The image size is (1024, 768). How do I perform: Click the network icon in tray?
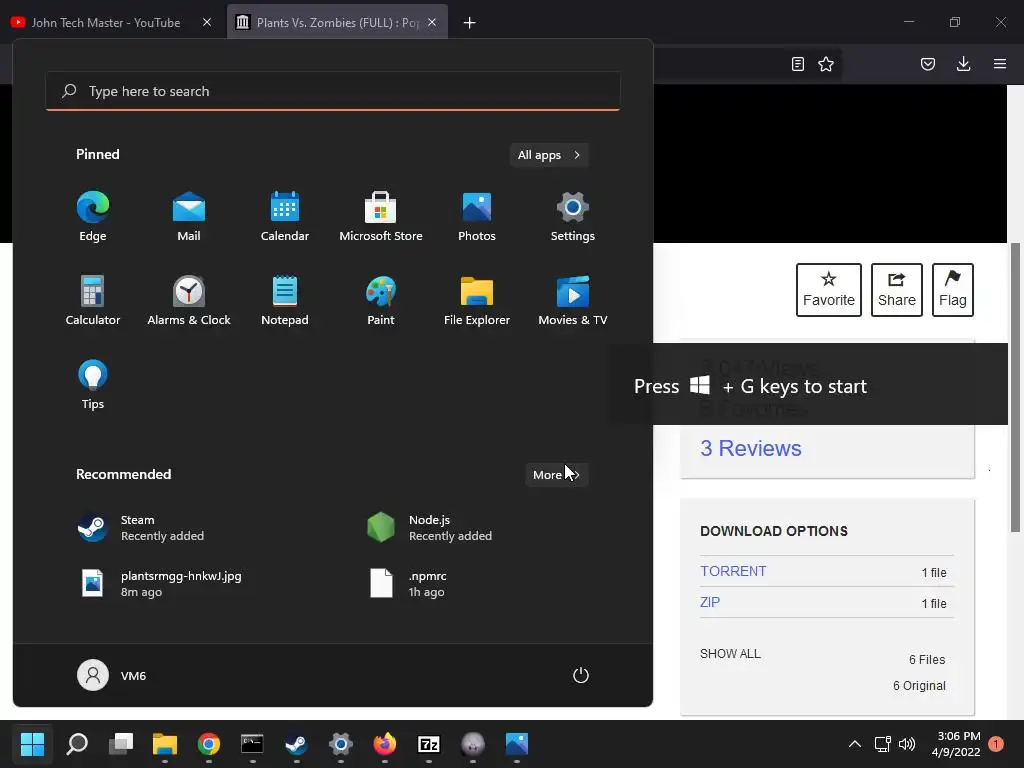click(x=882, y=744)
